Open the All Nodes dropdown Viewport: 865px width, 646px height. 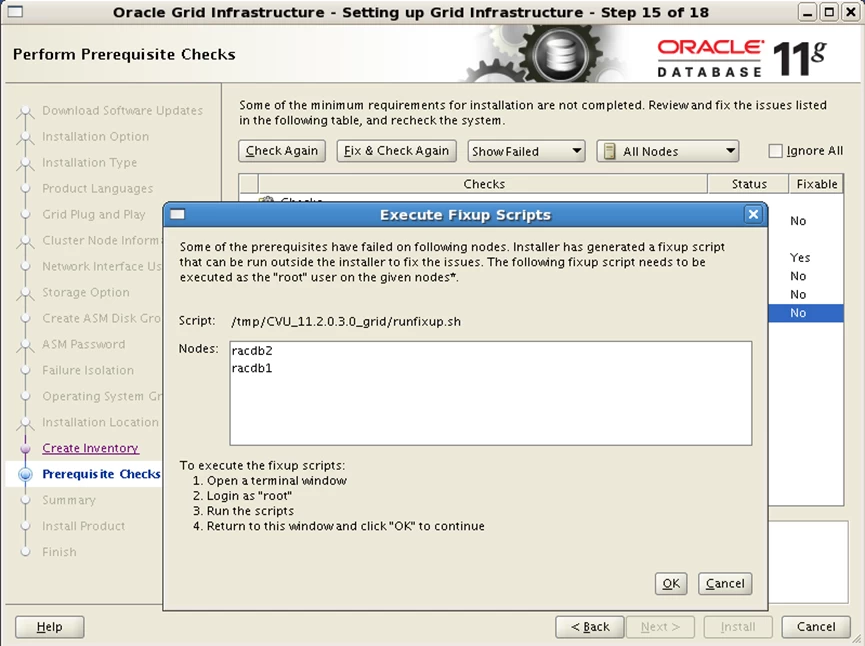668,151
